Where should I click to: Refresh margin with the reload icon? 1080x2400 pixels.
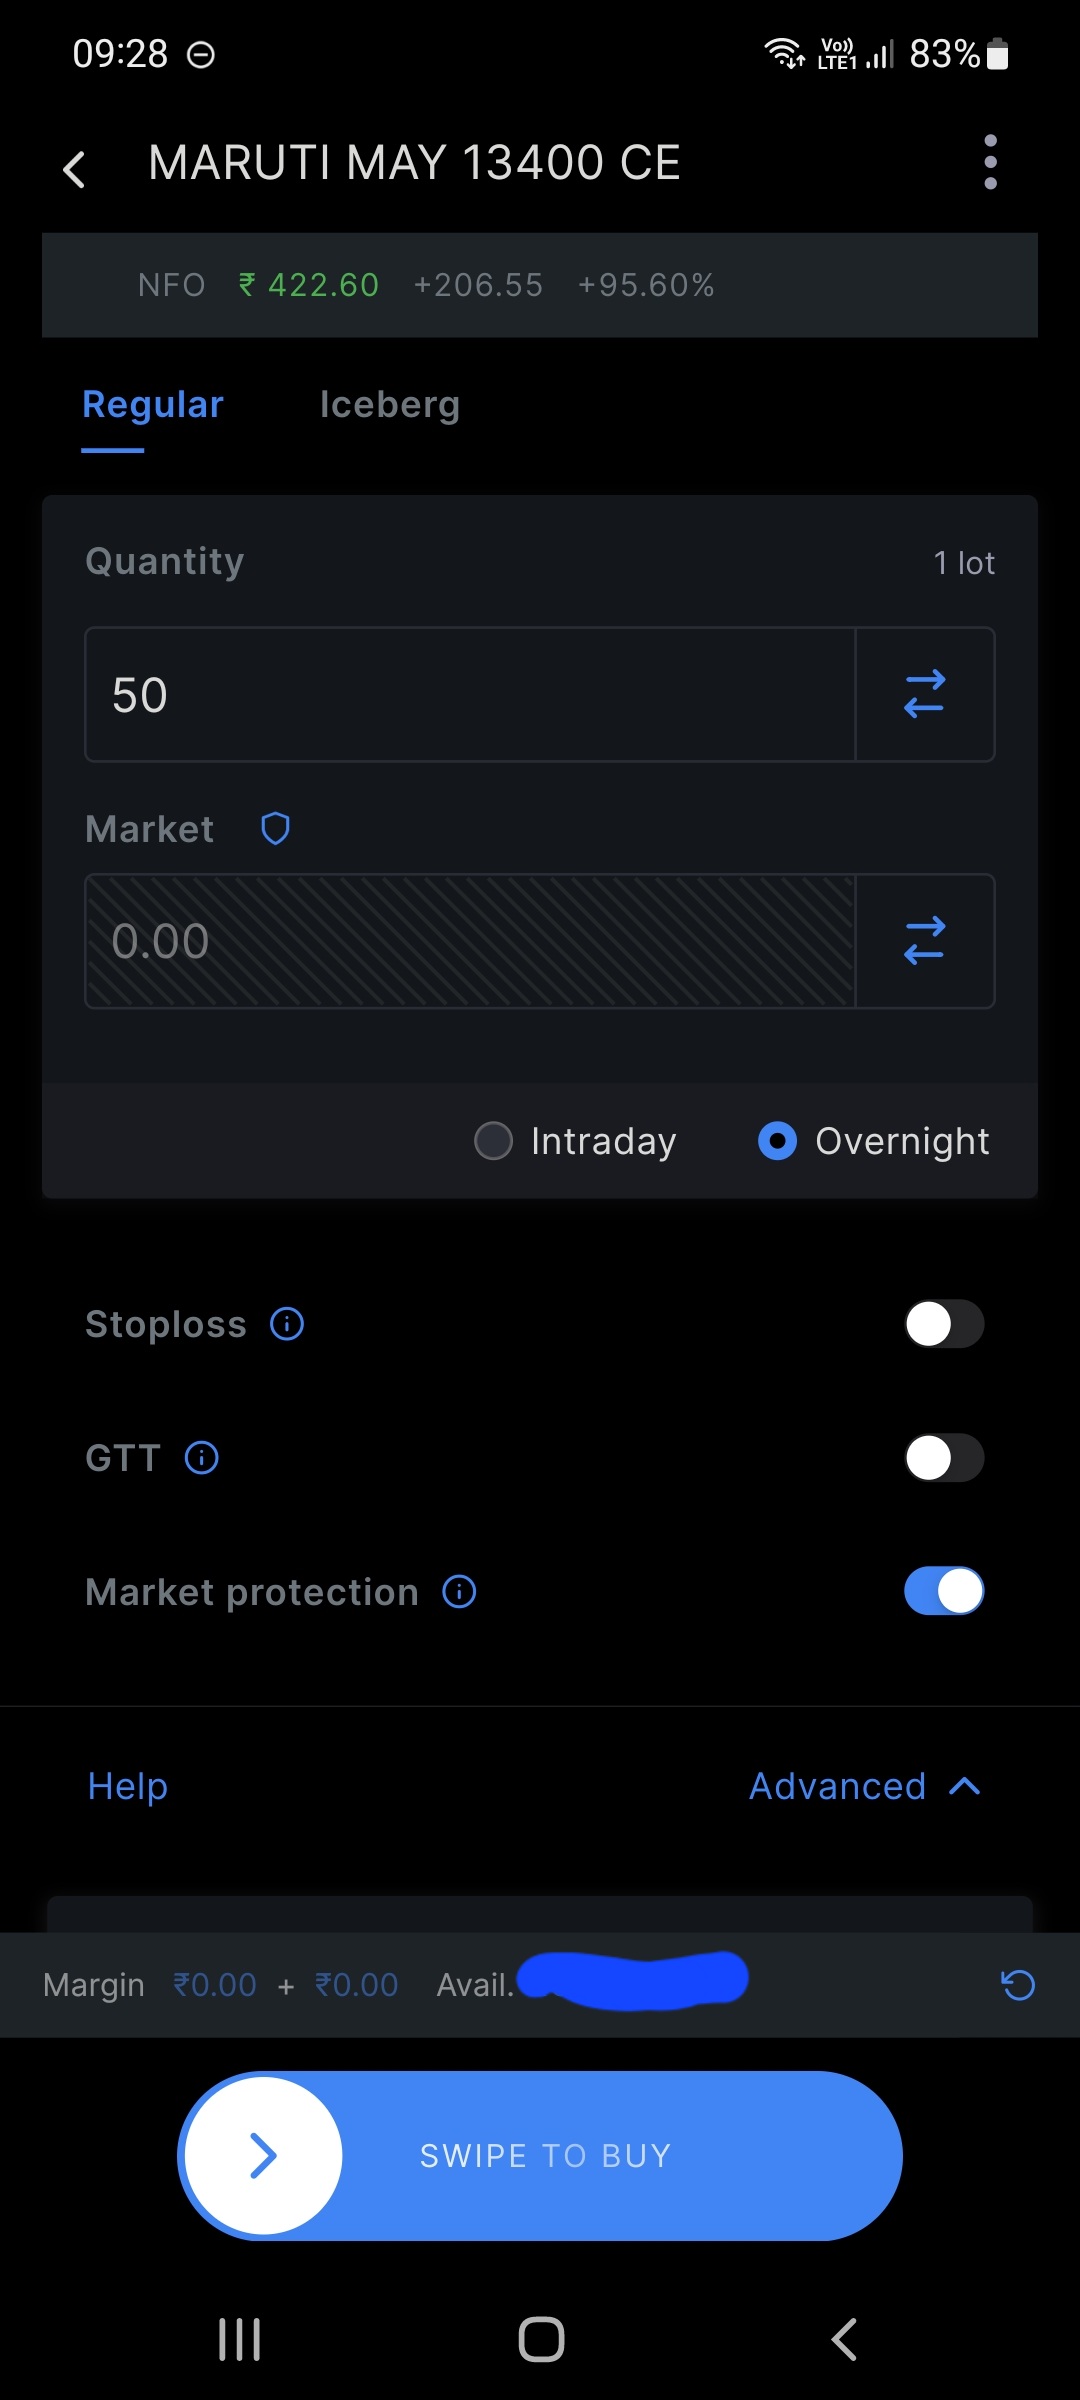1018,1985
